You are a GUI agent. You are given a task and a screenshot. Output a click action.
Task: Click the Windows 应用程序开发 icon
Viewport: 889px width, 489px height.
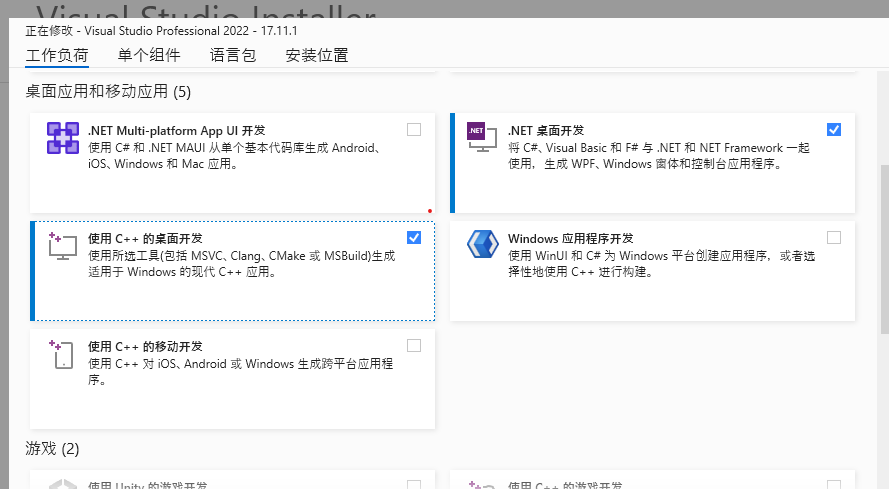[482, 244]
